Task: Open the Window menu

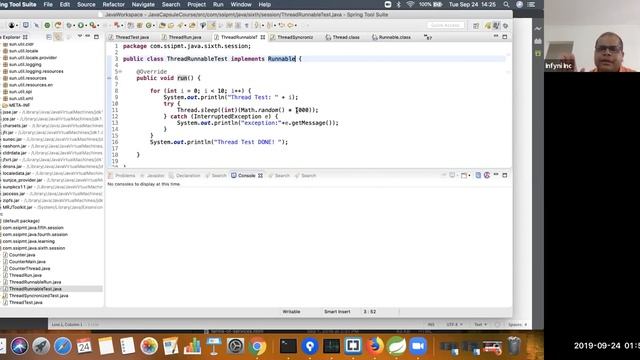Action: coord(241,4)
